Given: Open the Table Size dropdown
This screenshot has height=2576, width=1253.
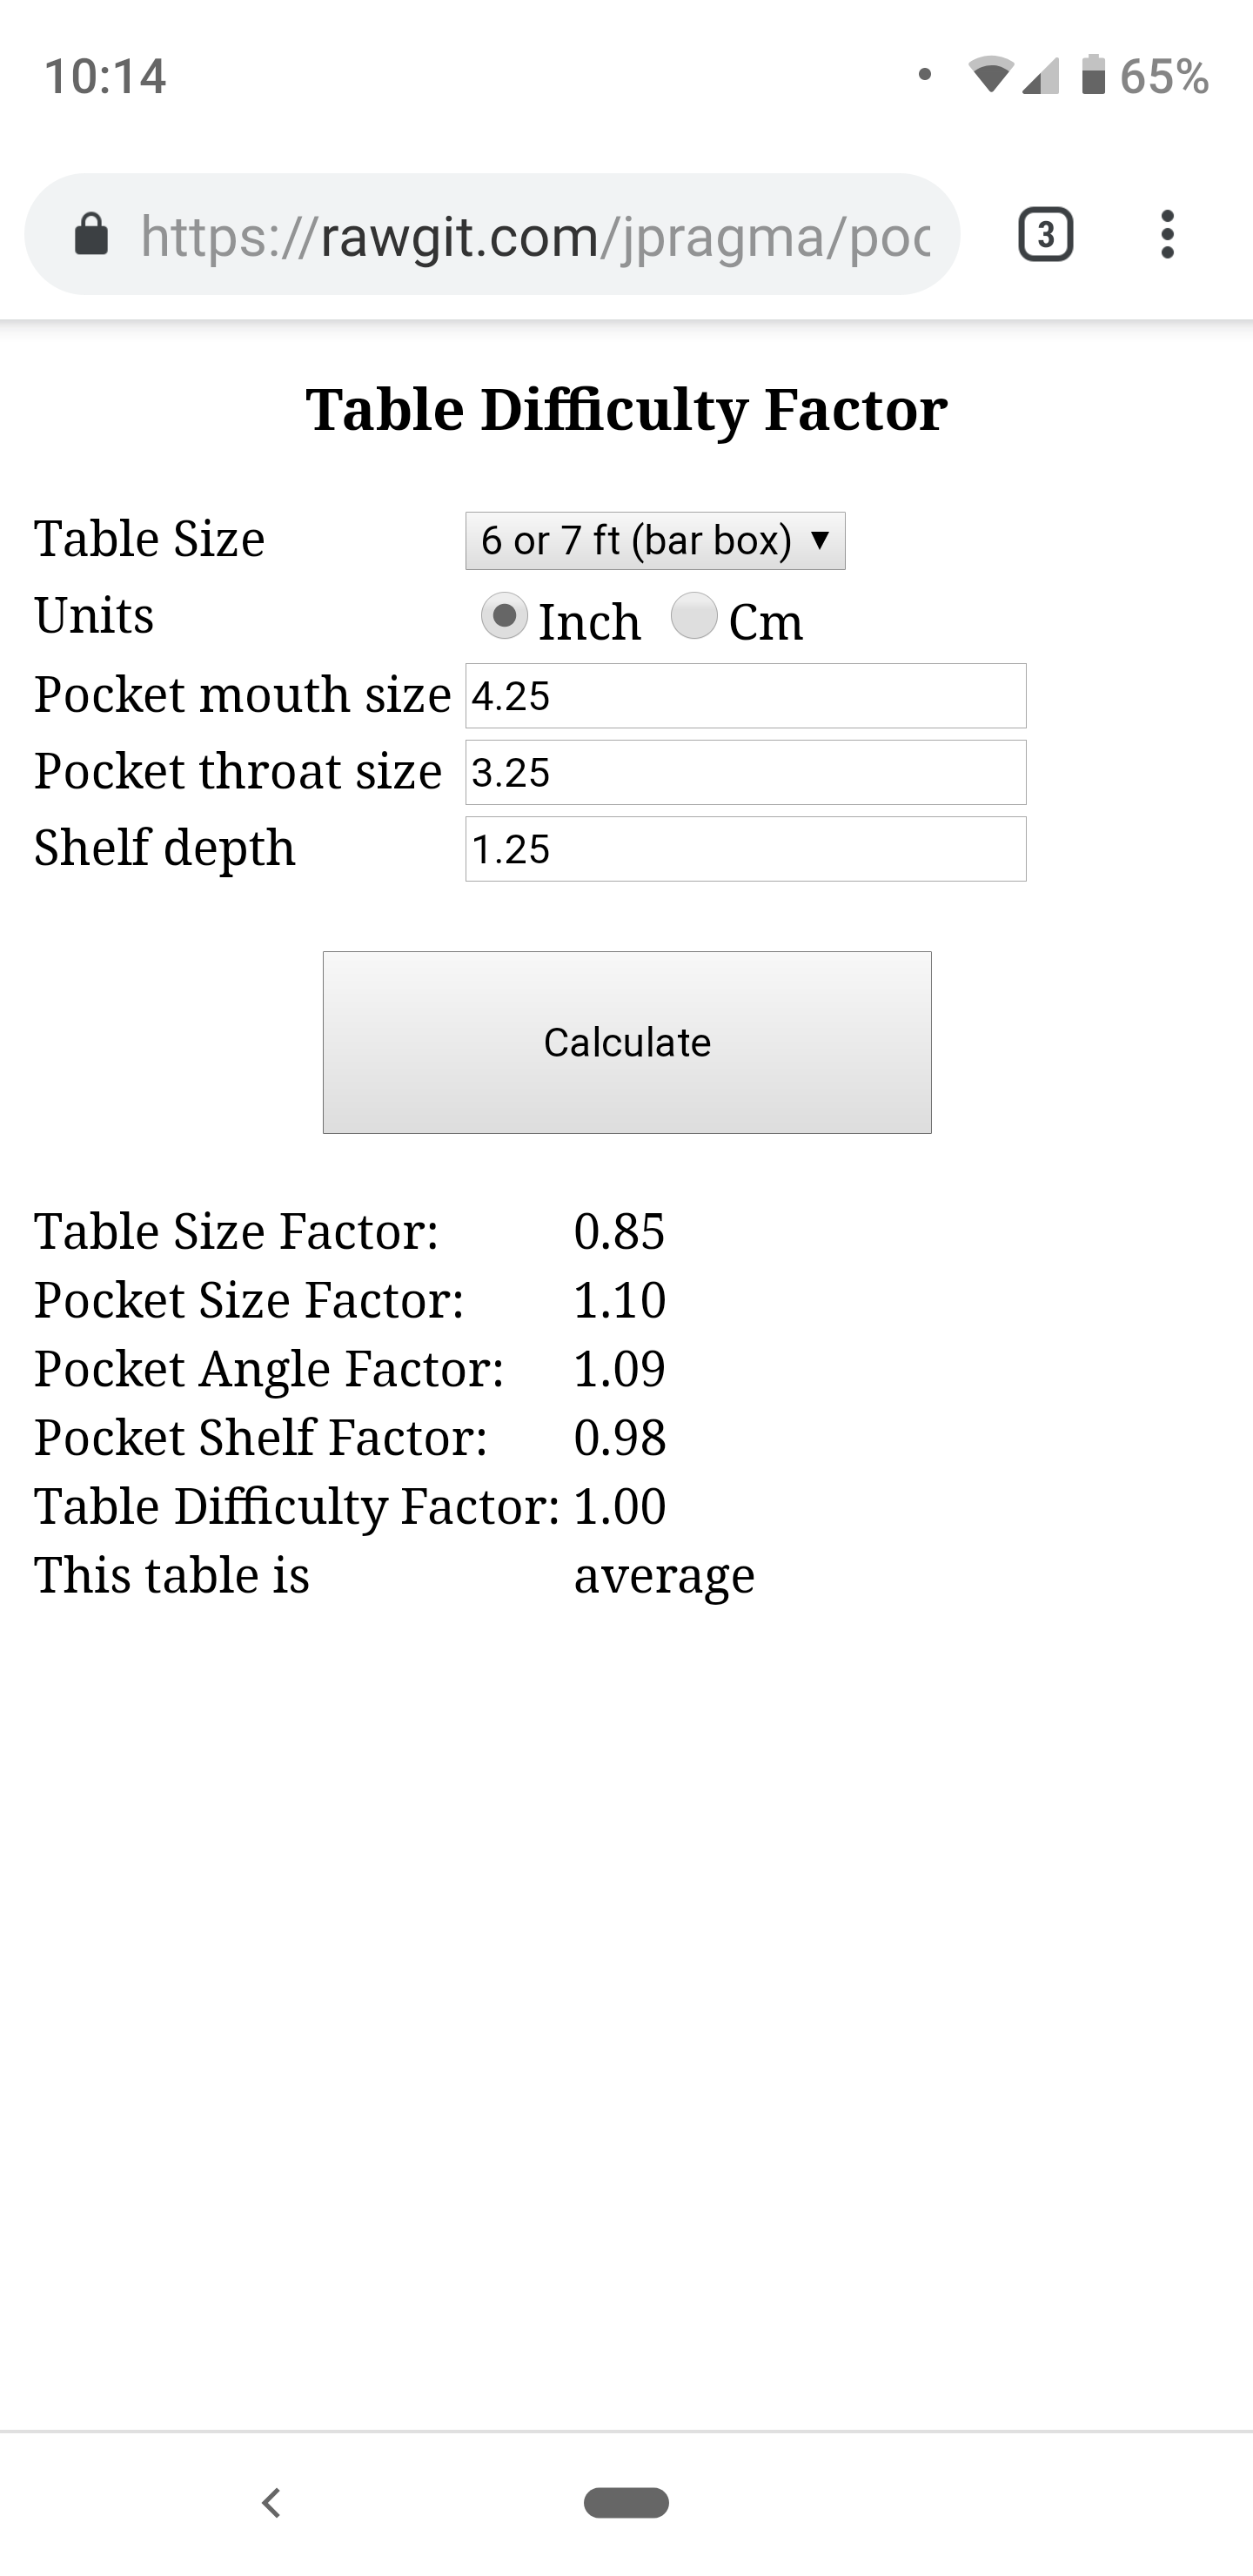Looking at the screenshot, I should 655,541.
